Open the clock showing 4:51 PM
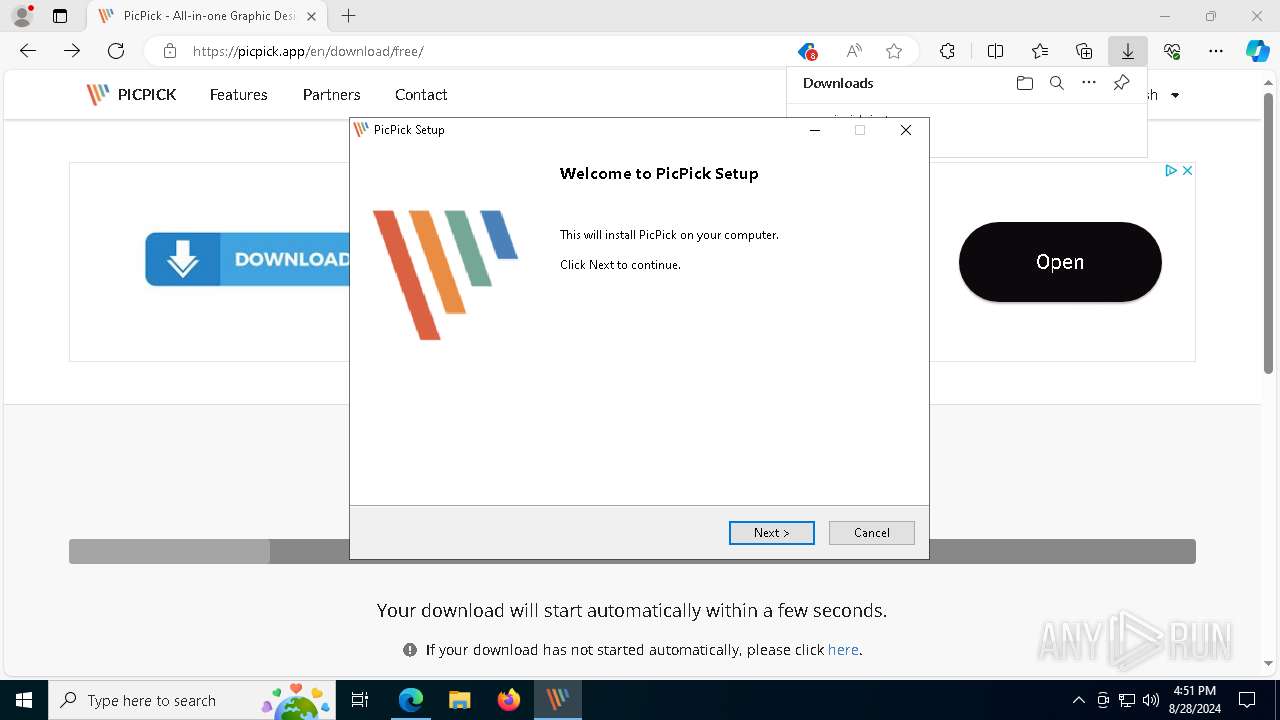The height and width of the screenshot is (720, 1280). [1194, 700]
